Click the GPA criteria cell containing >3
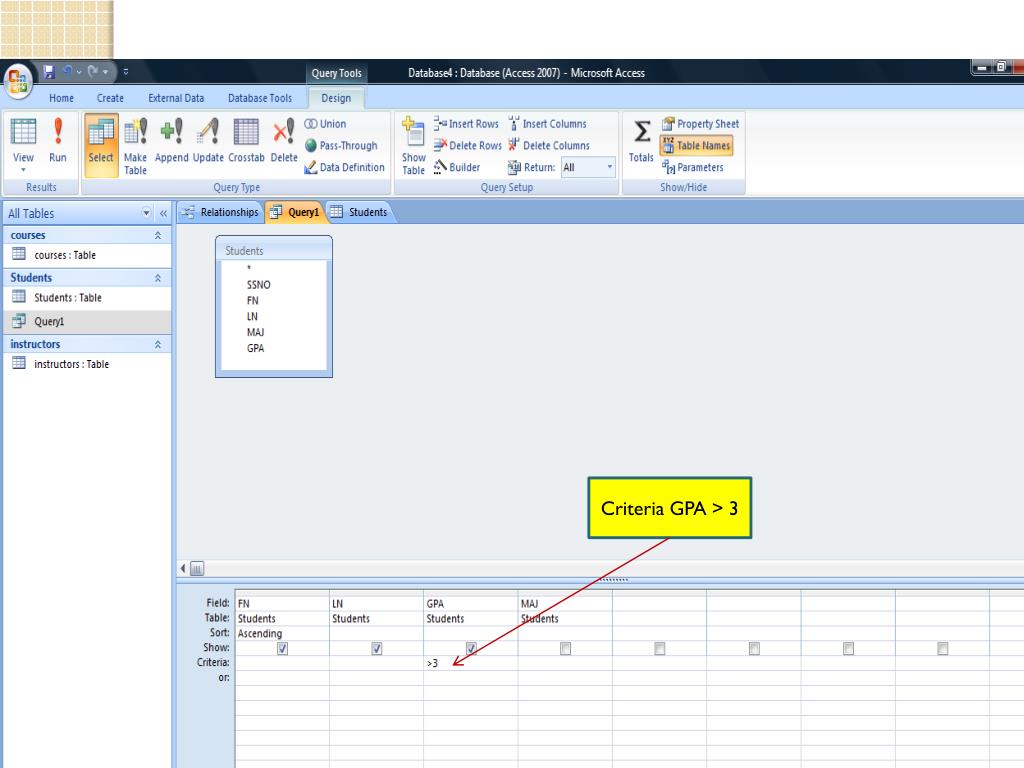 click(470, 663)
